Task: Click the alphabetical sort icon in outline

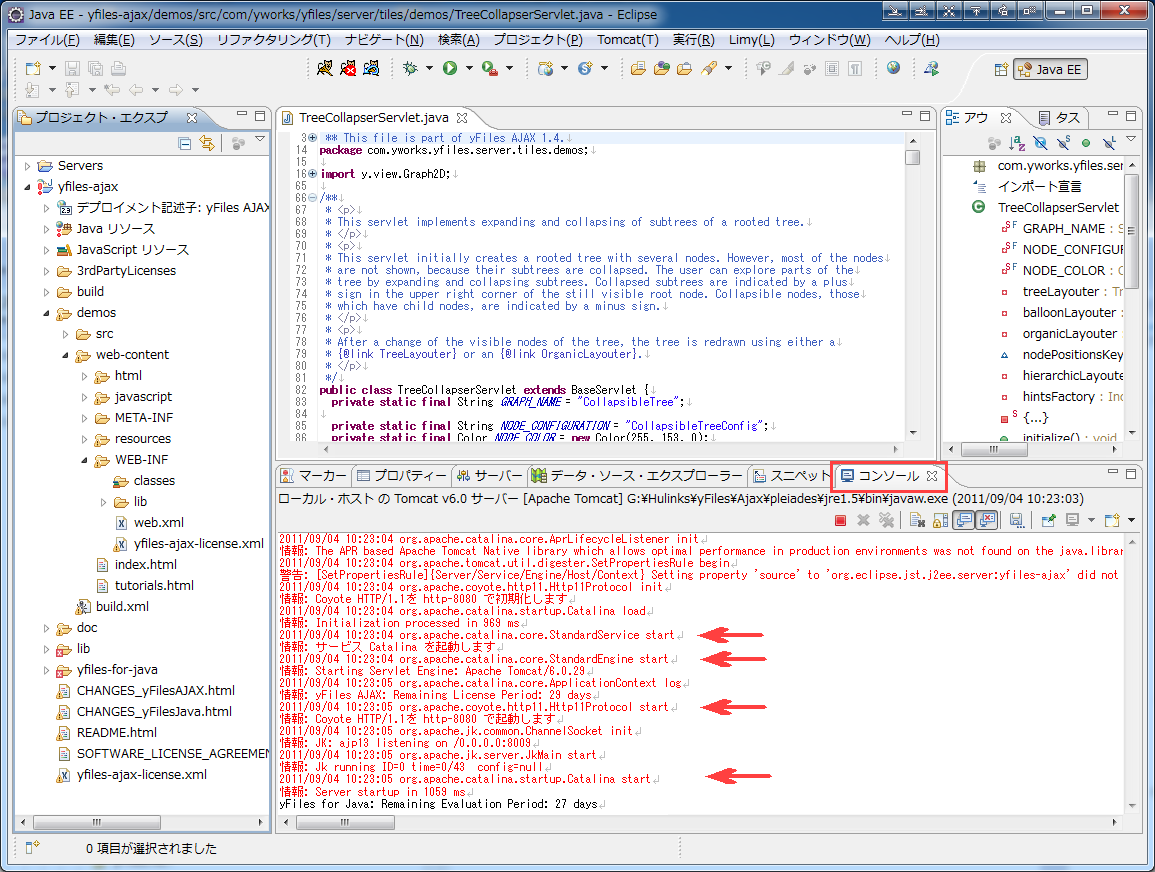Action: pyautogui.click(x=1017, y=144)
